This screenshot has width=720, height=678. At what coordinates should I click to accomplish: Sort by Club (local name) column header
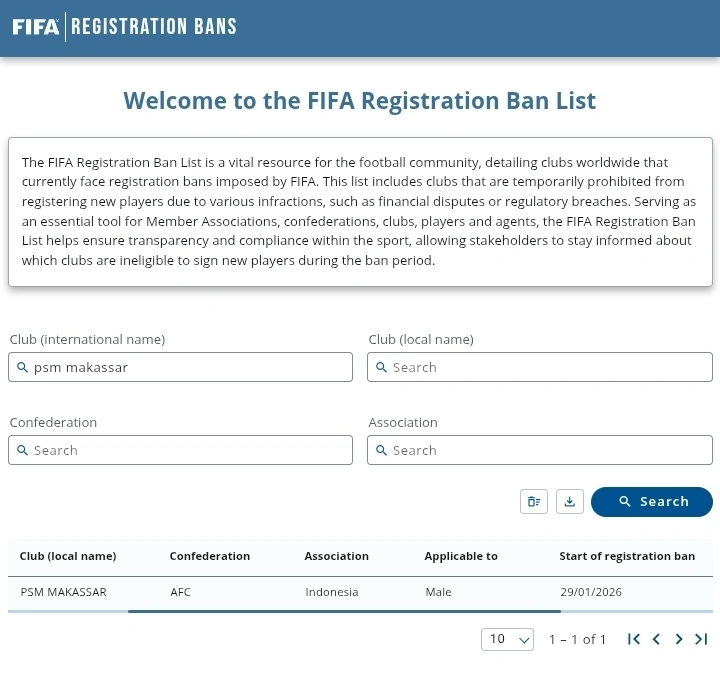[x=68, y=556]
